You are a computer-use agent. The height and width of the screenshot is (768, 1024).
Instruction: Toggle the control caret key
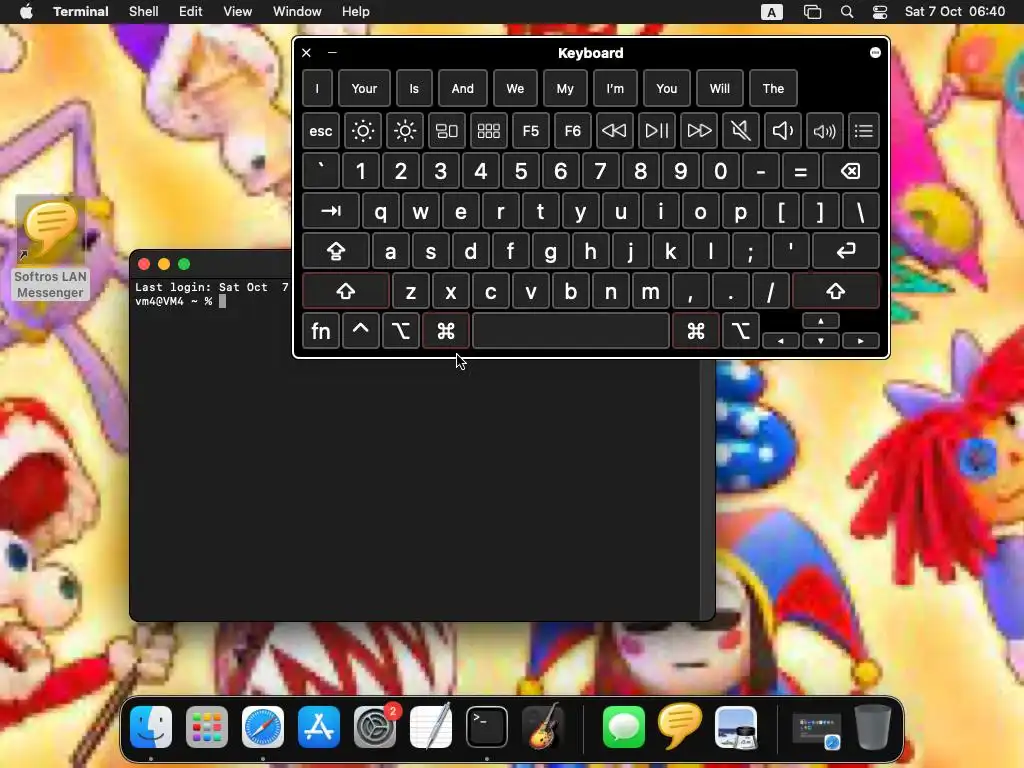click(360, 331)
